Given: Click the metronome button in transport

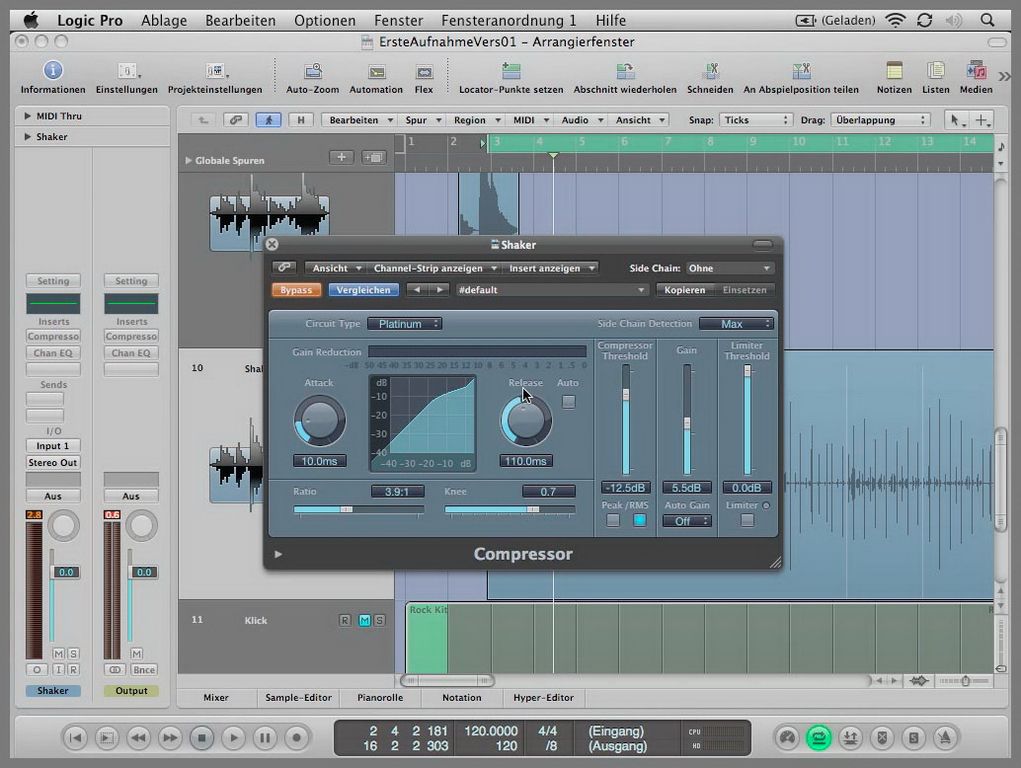Looking at the screenshot, I should [x=945, y=737].
